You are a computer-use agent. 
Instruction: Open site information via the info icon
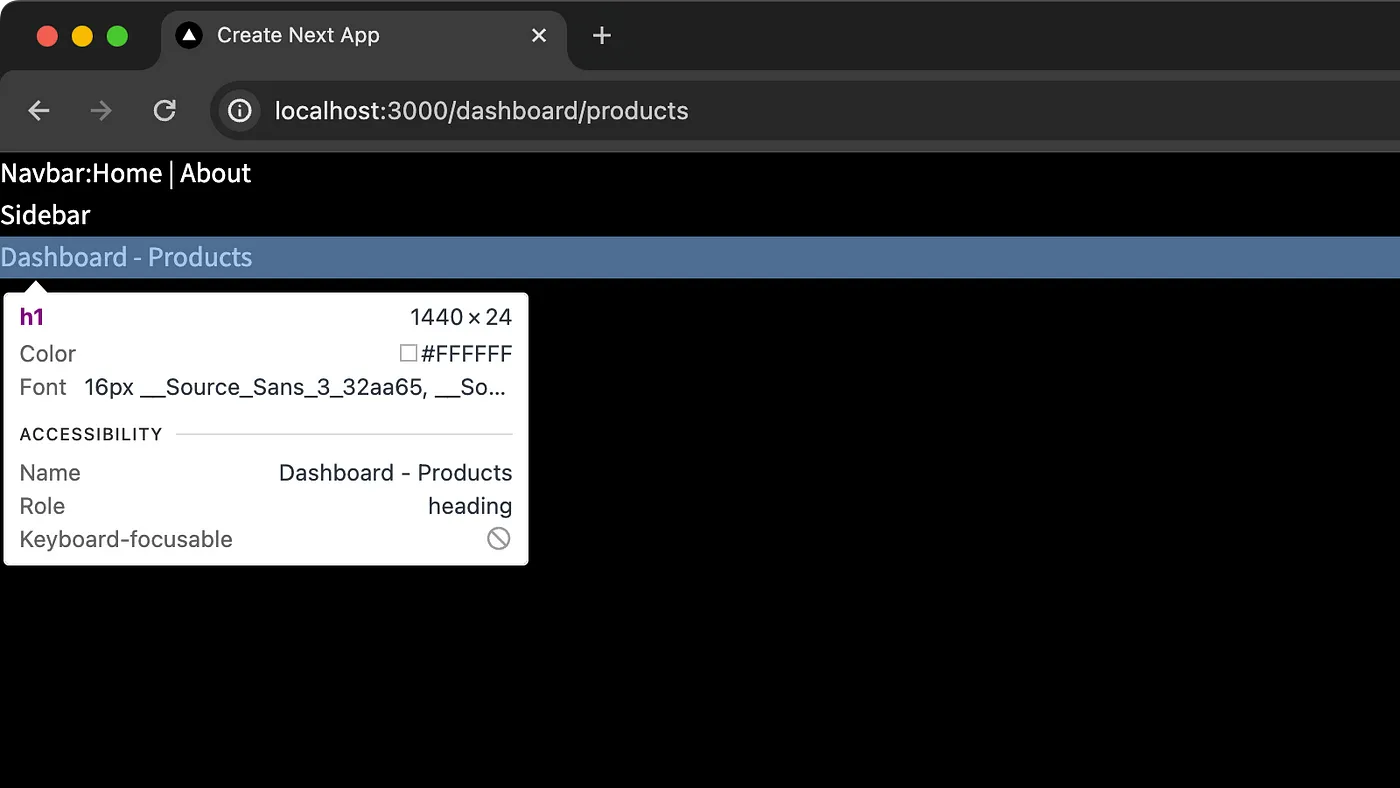(238, 111)
